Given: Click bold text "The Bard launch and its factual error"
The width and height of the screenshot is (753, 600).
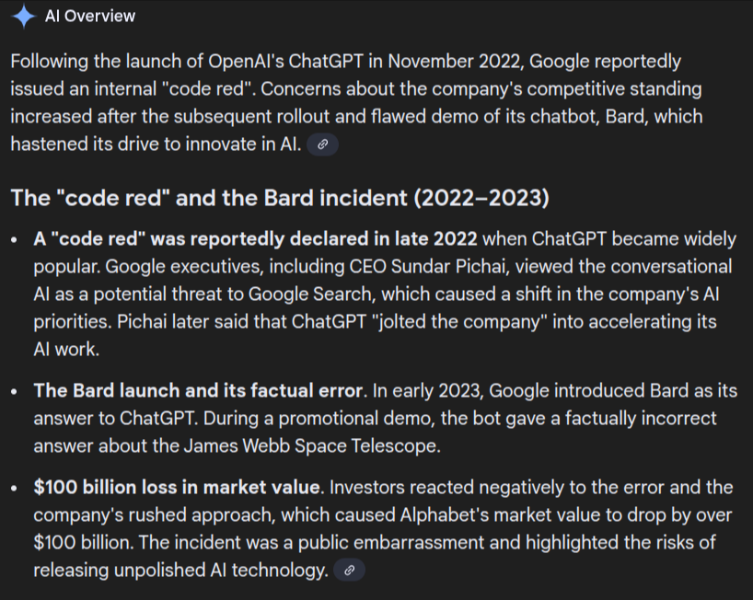Looking at the screenshot, I should coord(196,390).
